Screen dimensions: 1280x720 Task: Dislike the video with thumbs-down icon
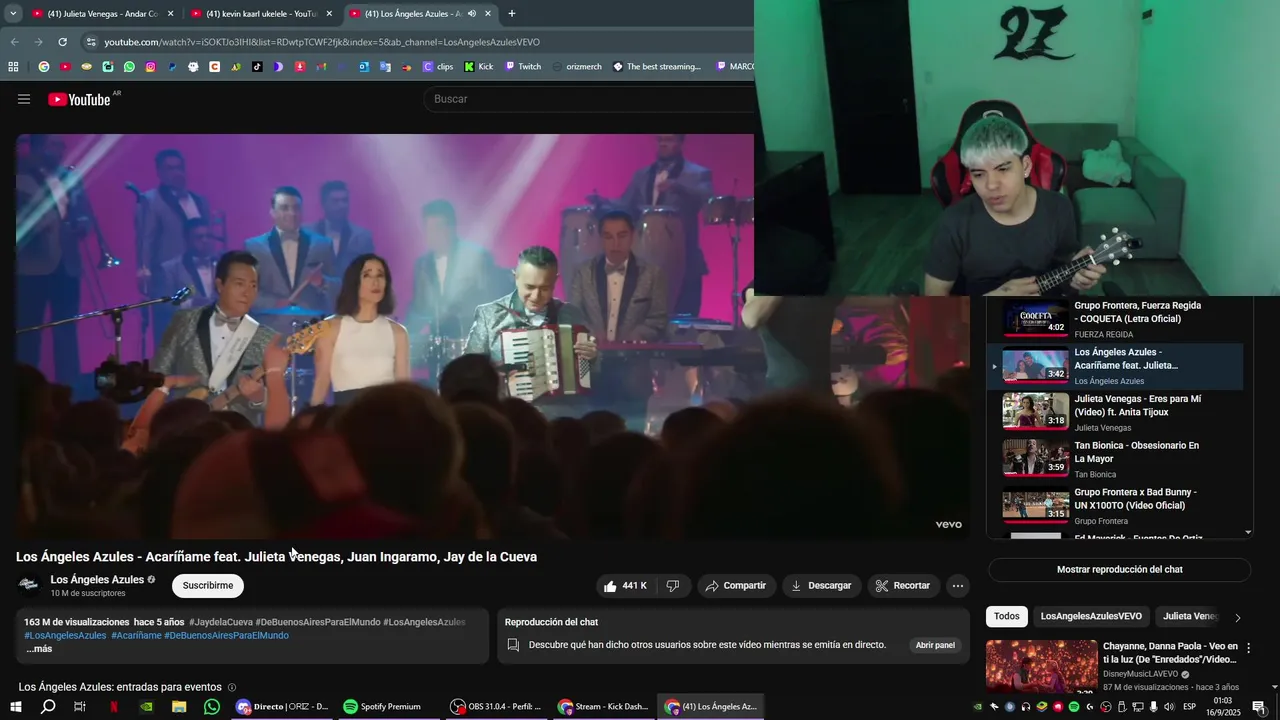pos(673,586)
